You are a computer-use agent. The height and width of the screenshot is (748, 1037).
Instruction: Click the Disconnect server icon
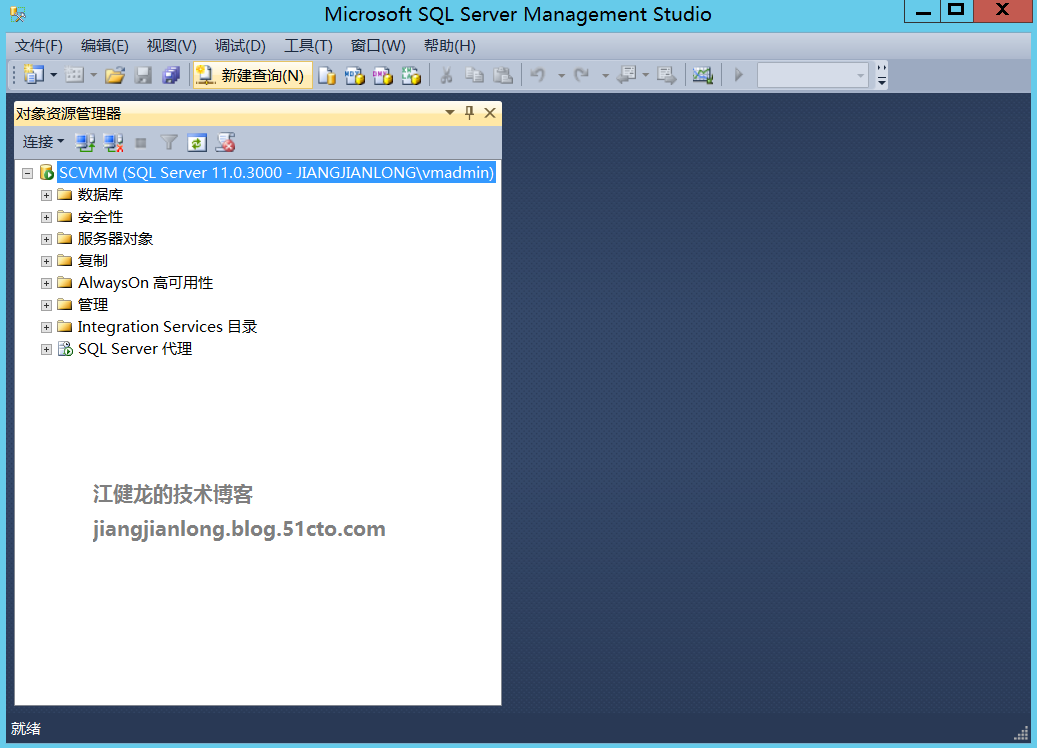[113, 142]
